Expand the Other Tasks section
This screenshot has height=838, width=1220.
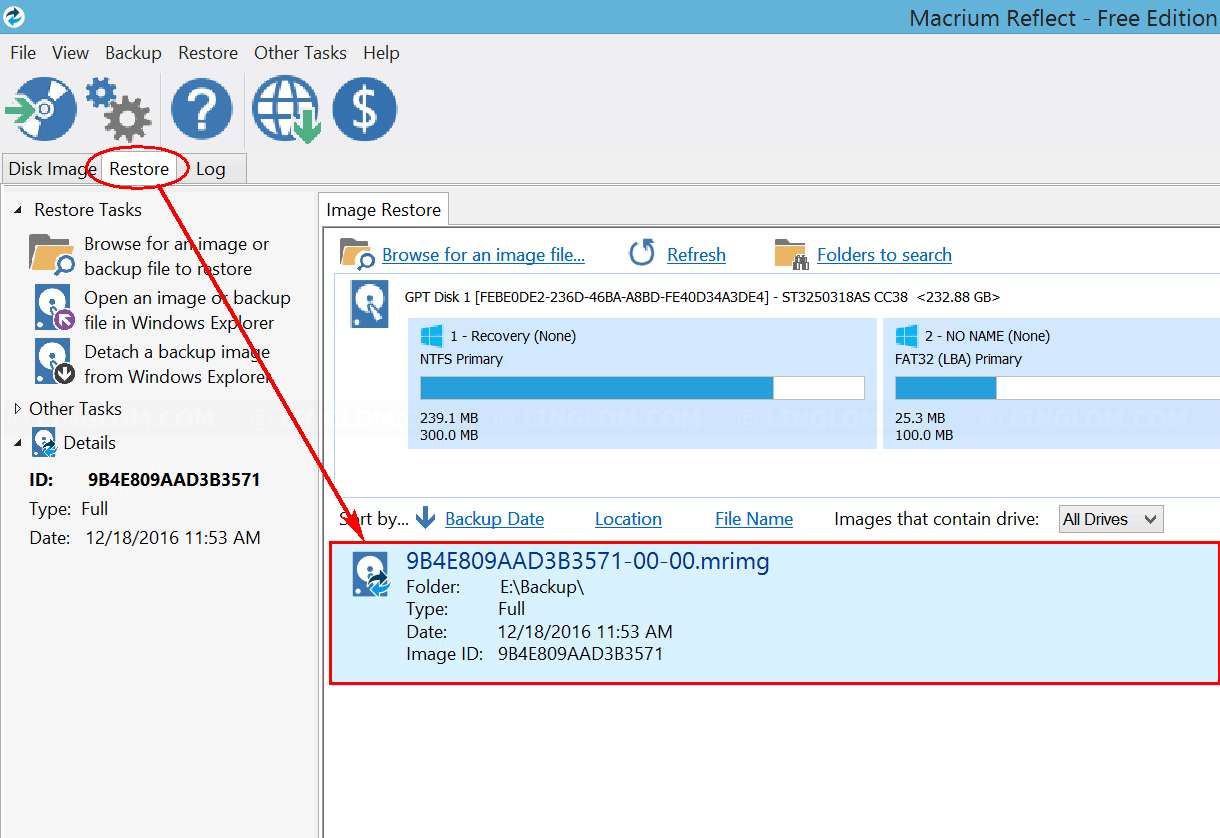coord(17,408)
